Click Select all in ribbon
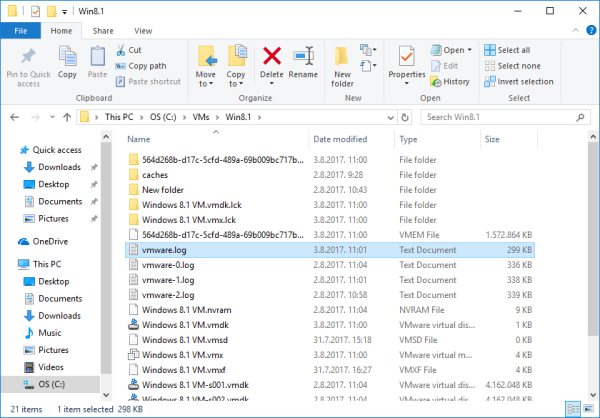600x418 pixels. click(507, 50)
